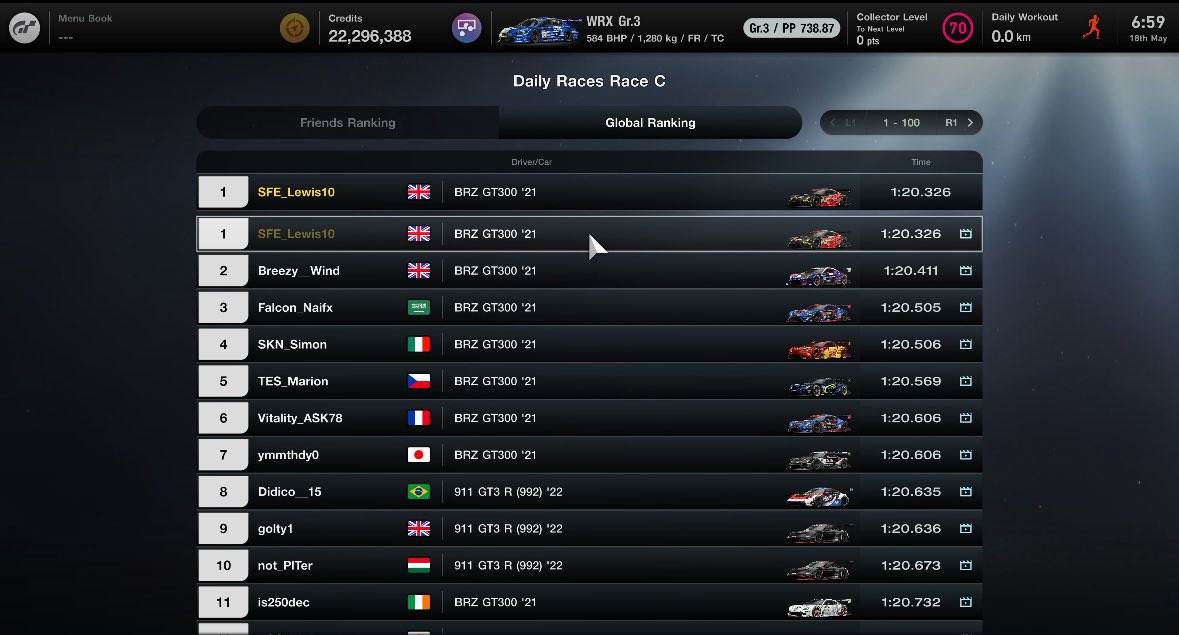Click the Driver/Car column header

(x=532, y=162)
